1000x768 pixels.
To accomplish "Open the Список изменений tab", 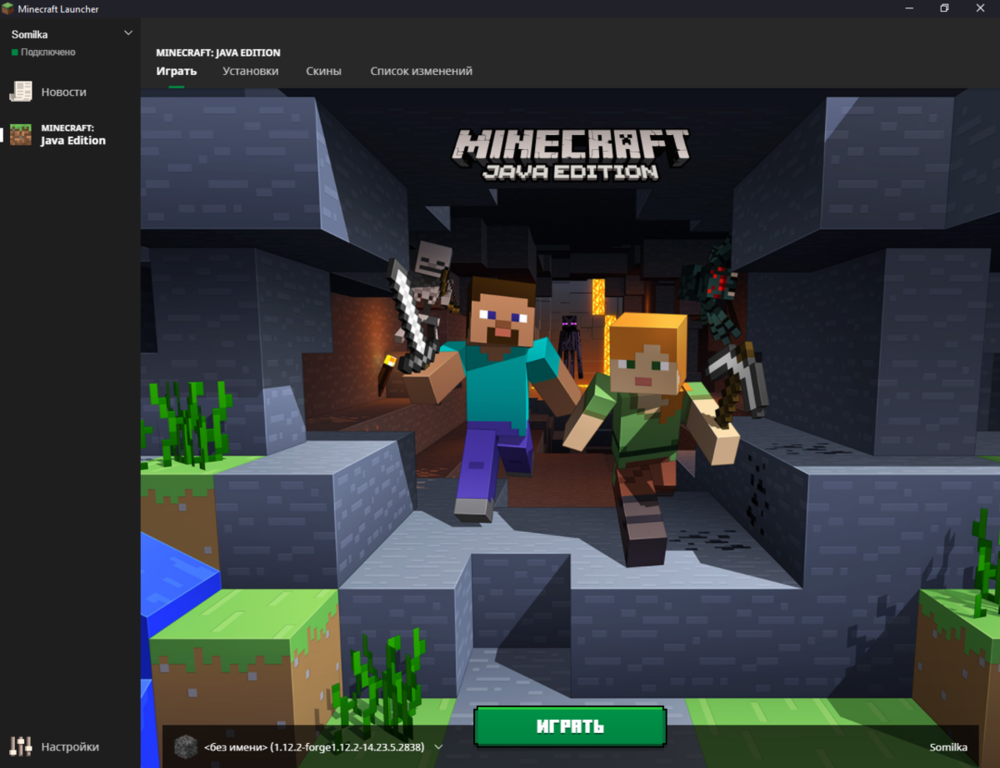I will click(421, 71).
